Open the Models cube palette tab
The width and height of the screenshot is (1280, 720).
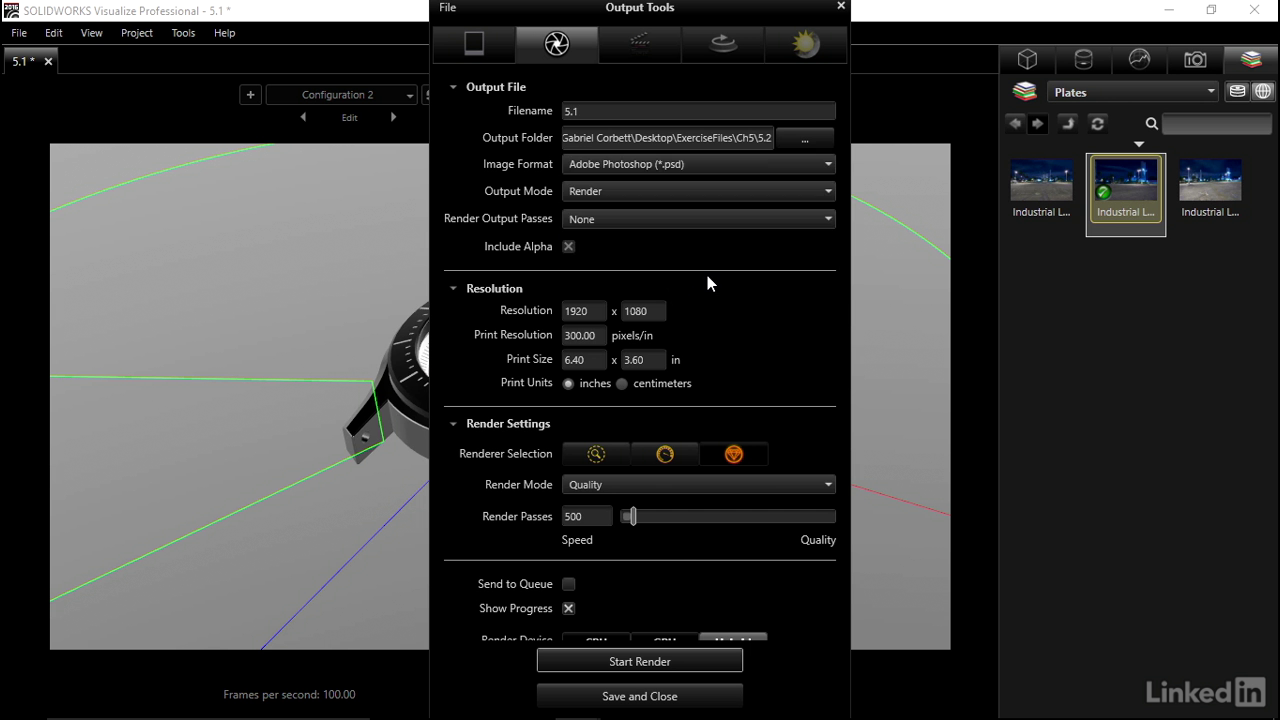point(1027,60)
